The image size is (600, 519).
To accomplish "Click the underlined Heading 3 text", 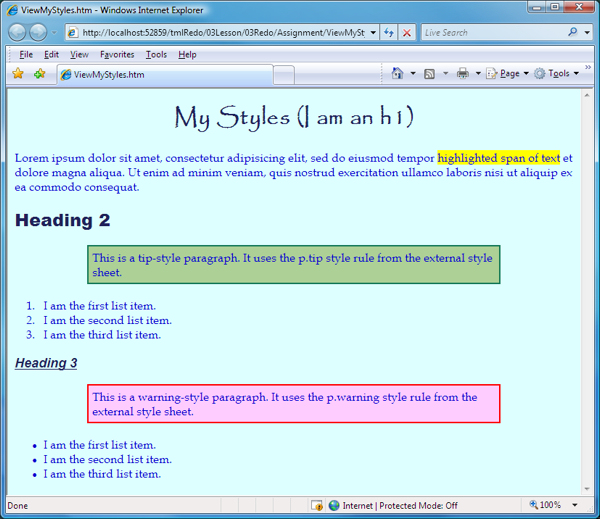I will pyautogui.click(x=46, y=363).
